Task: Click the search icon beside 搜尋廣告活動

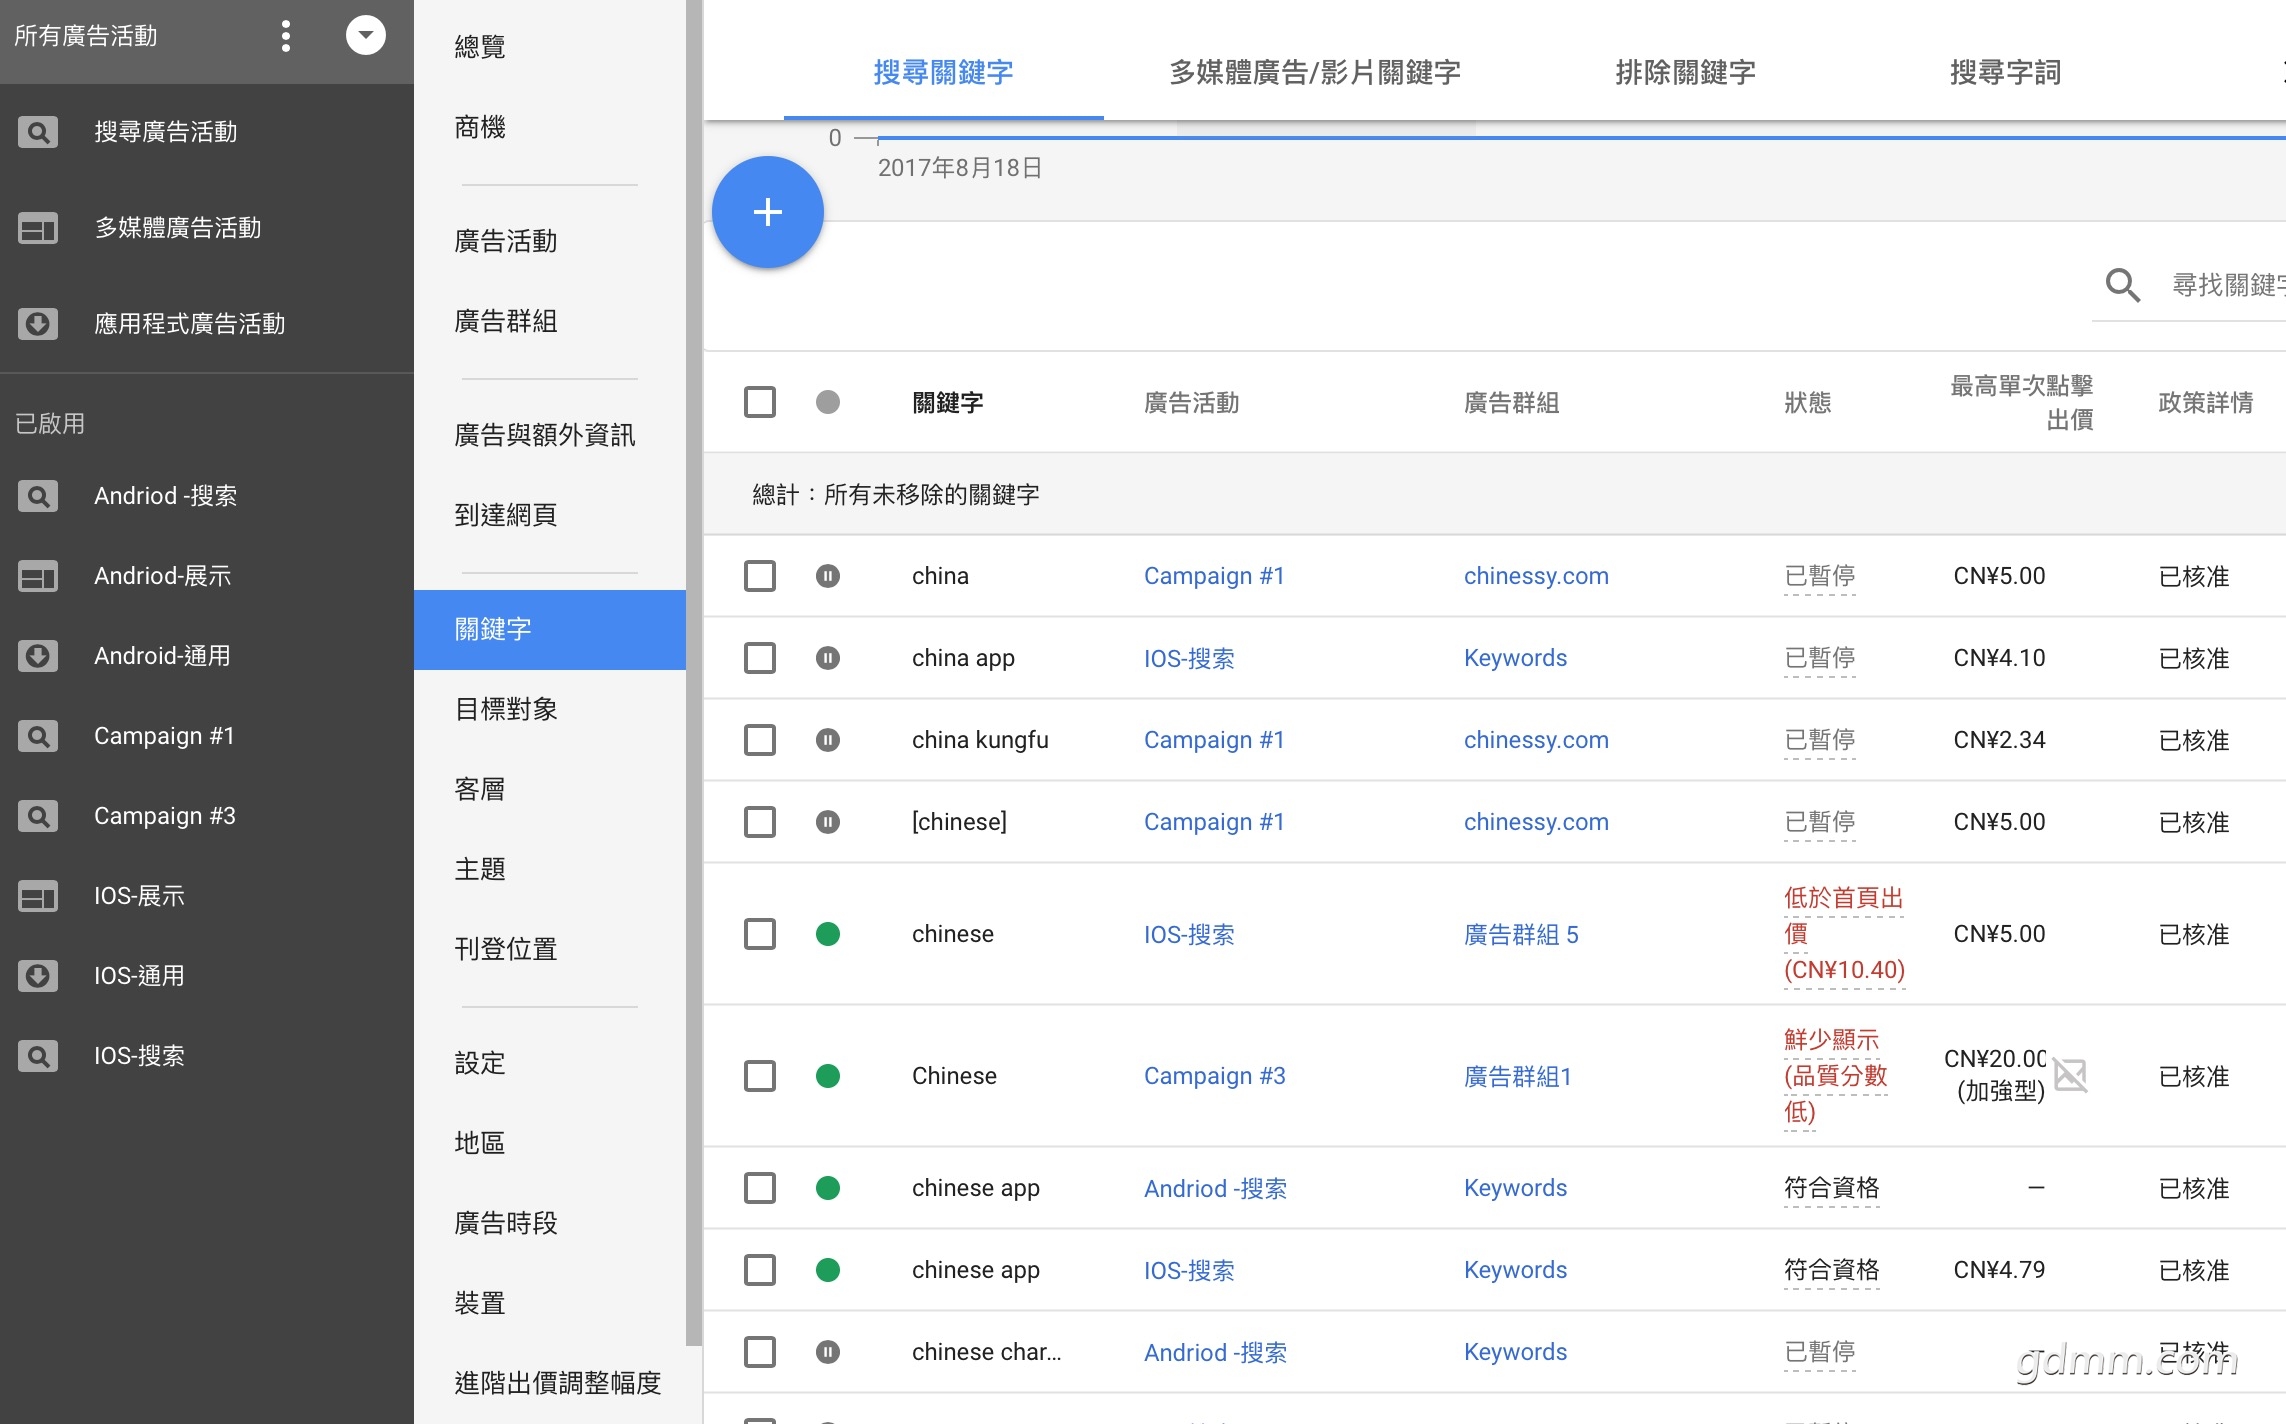Action: point(38,132)
